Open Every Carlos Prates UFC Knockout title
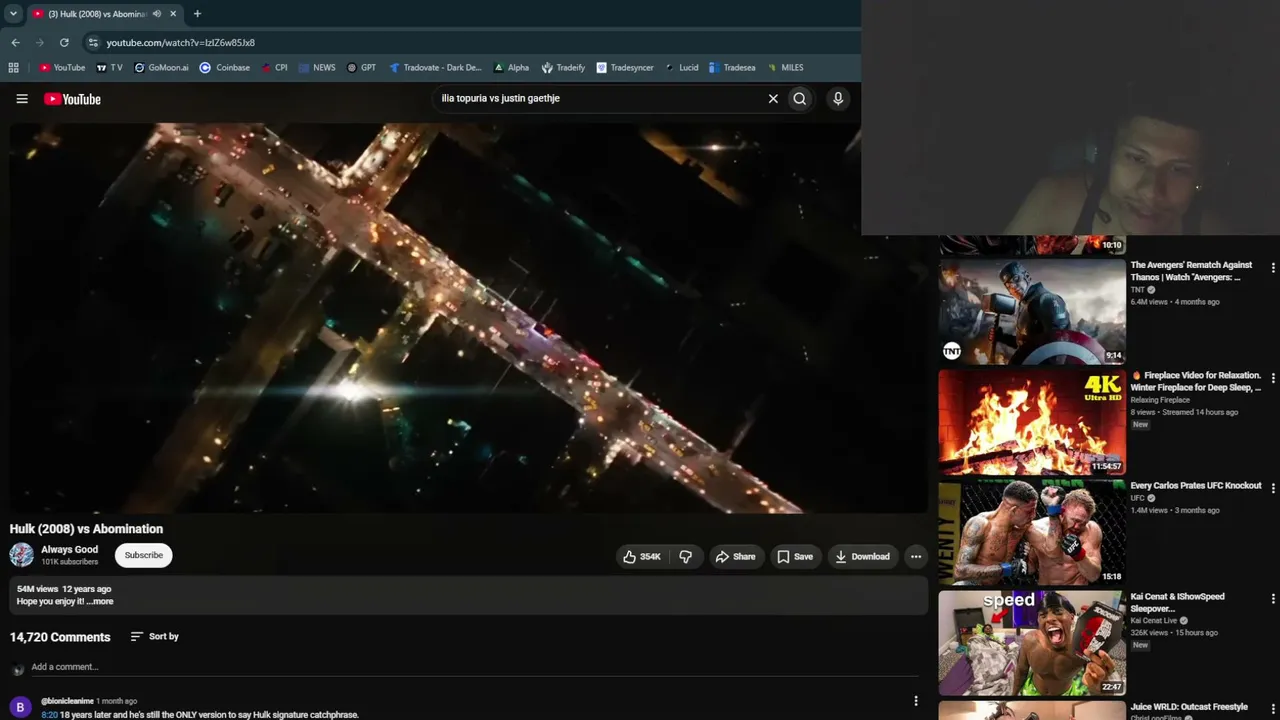 [1196, 485]
